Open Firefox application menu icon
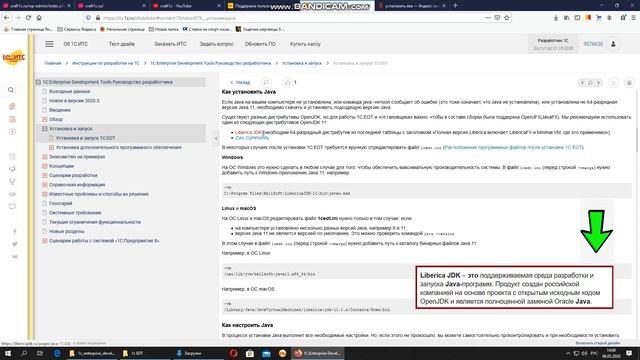 click(633, 18)
